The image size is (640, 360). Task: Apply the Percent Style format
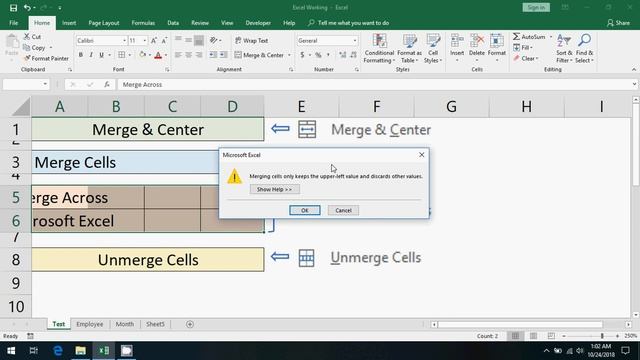tap(318, 55)
